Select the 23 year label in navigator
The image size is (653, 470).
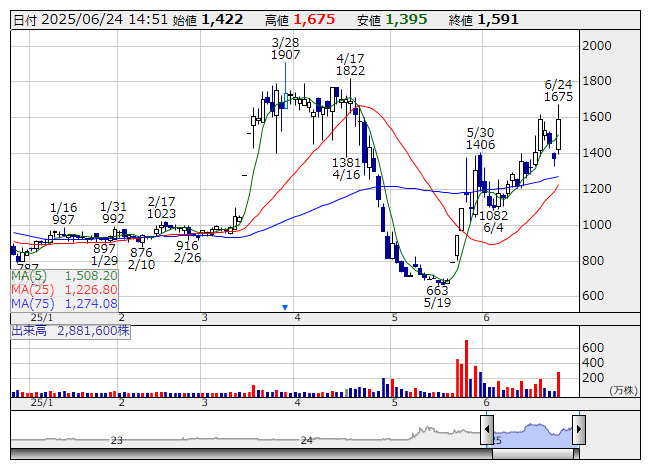[117, 440]
